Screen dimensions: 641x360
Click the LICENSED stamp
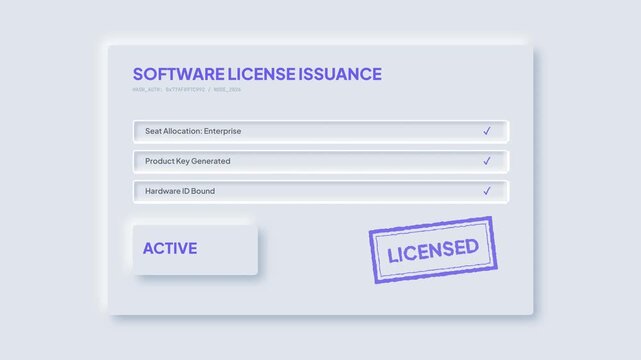pyautogui.click(x=433, y=250)
